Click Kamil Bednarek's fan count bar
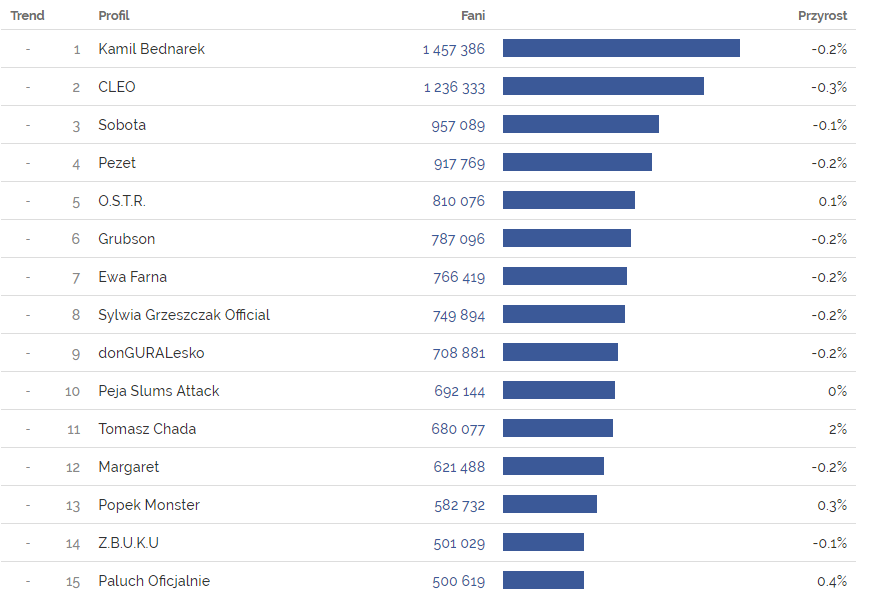875x597 pixels. 621,49
